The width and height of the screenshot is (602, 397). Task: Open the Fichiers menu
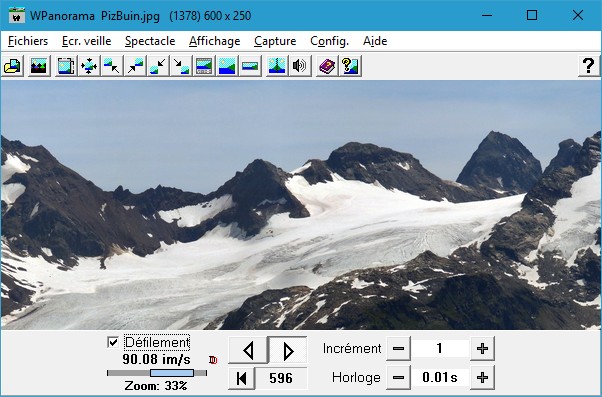coord(28,41)
